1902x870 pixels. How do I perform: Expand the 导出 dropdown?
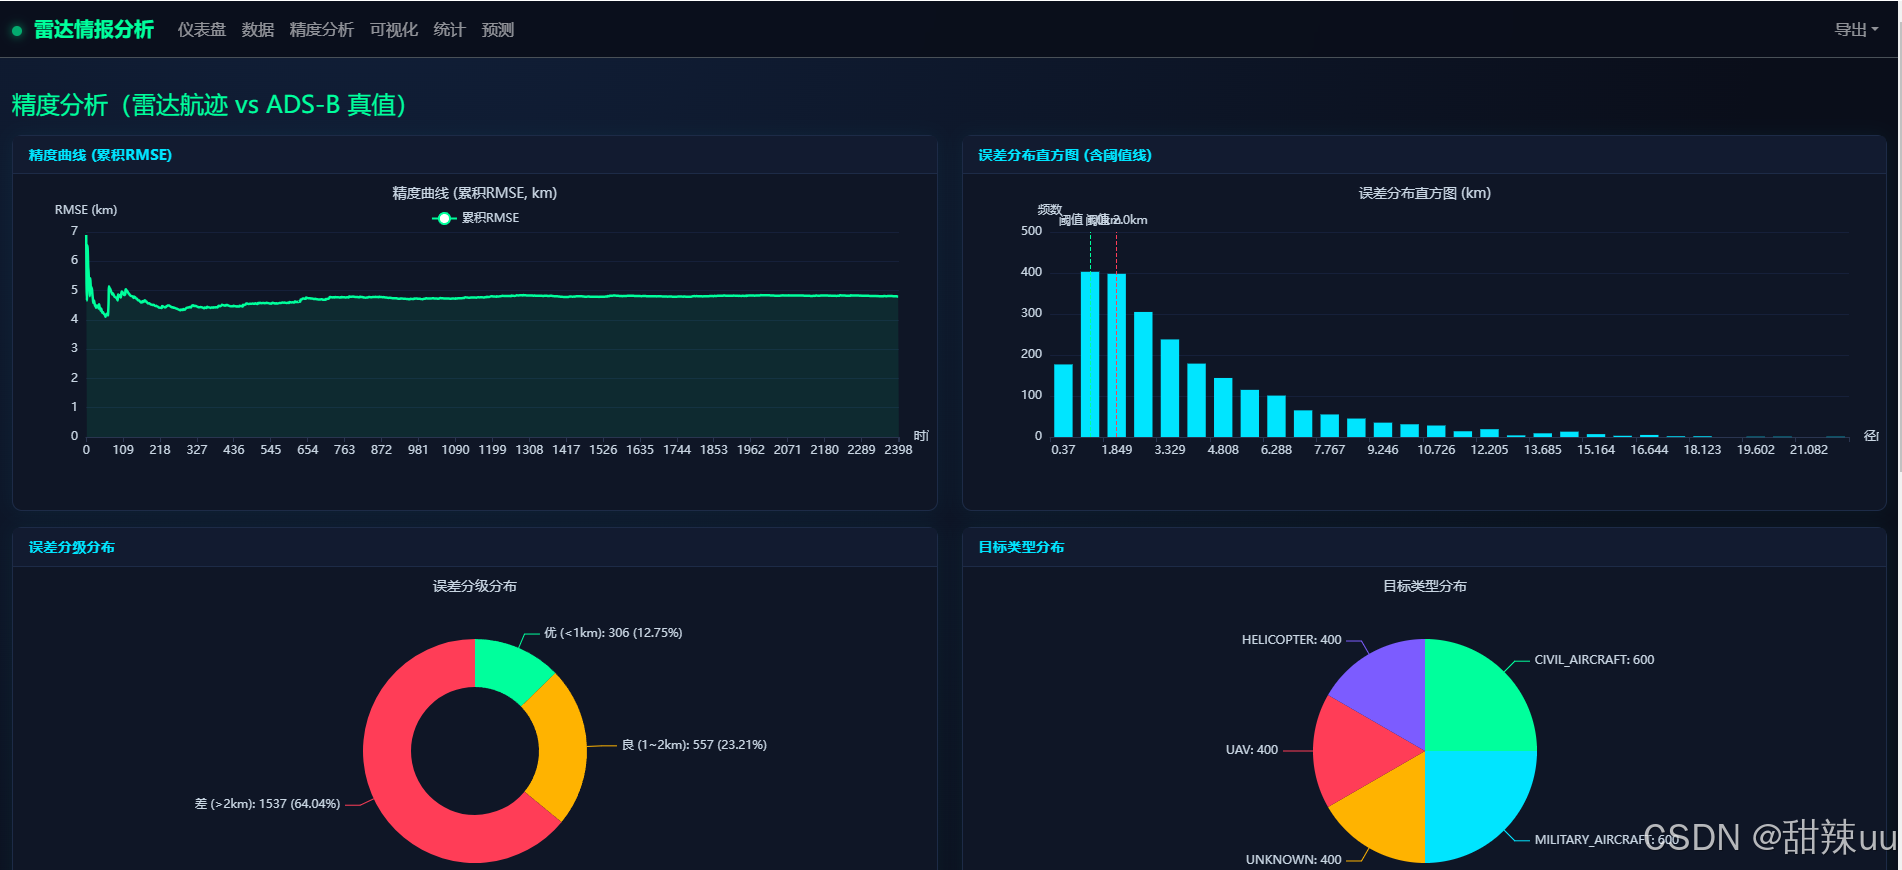tap(1856, 30)
